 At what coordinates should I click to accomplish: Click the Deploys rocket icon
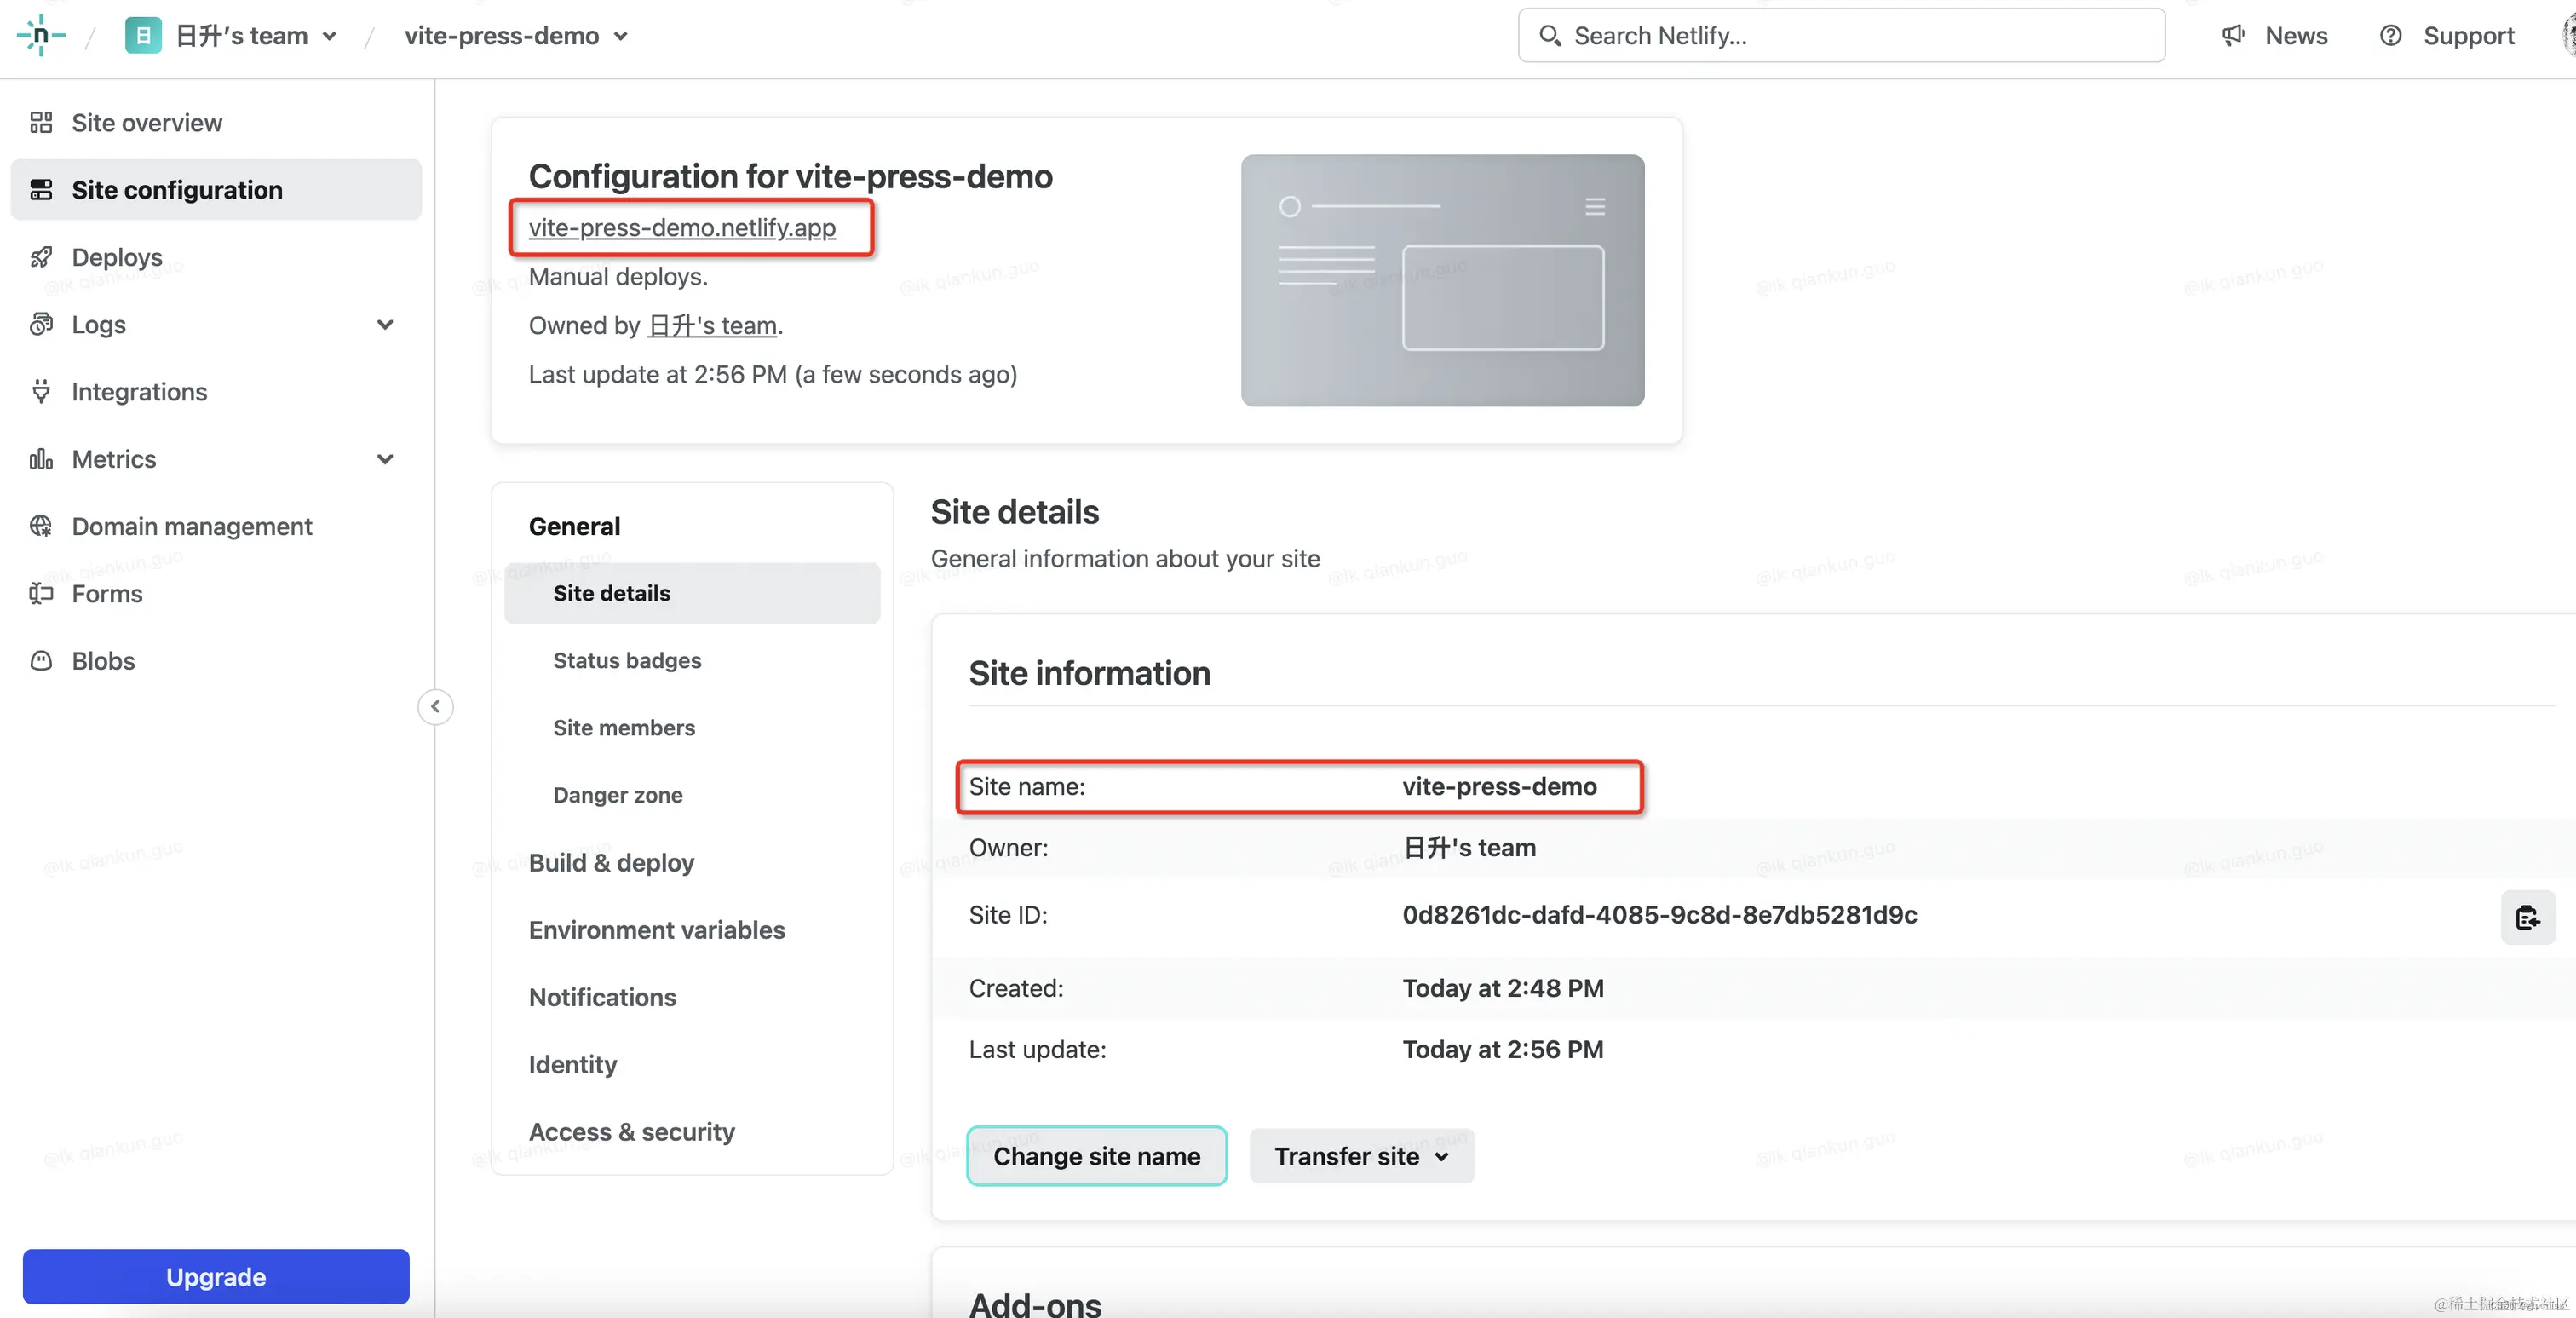pyautogui.click(x=41, y=257)
